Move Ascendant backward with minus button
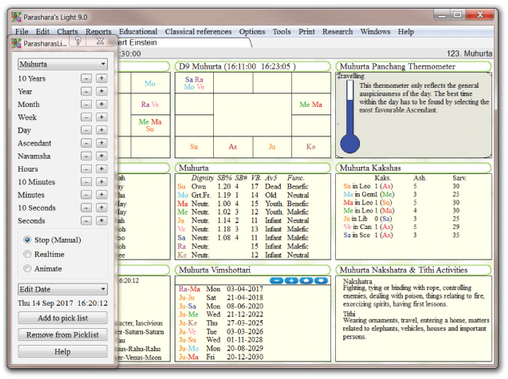Image resolution: width=508 pixels, height=379 pixels. click(x=86, y=143)
